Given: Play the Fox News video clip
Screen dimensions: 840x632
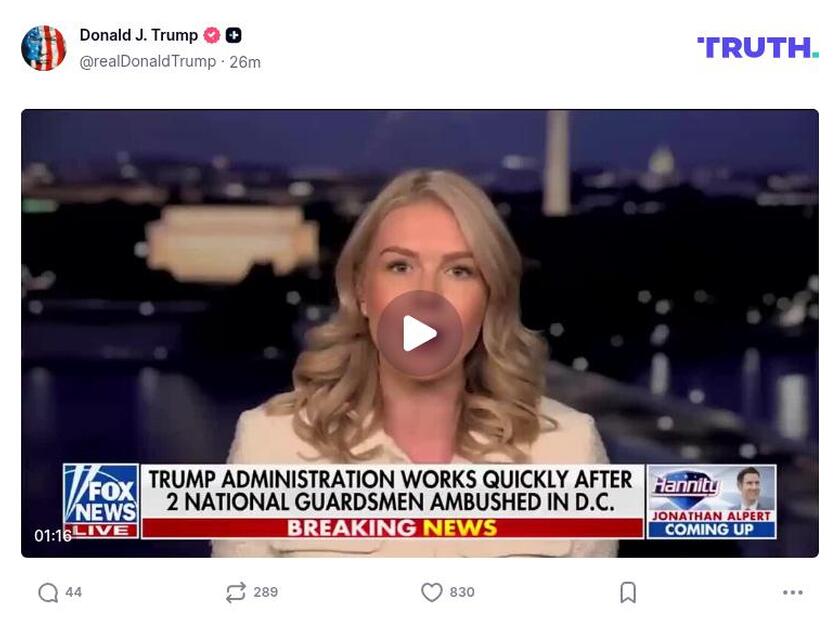Looking at the screenshot, I should [x=419, y=334].
